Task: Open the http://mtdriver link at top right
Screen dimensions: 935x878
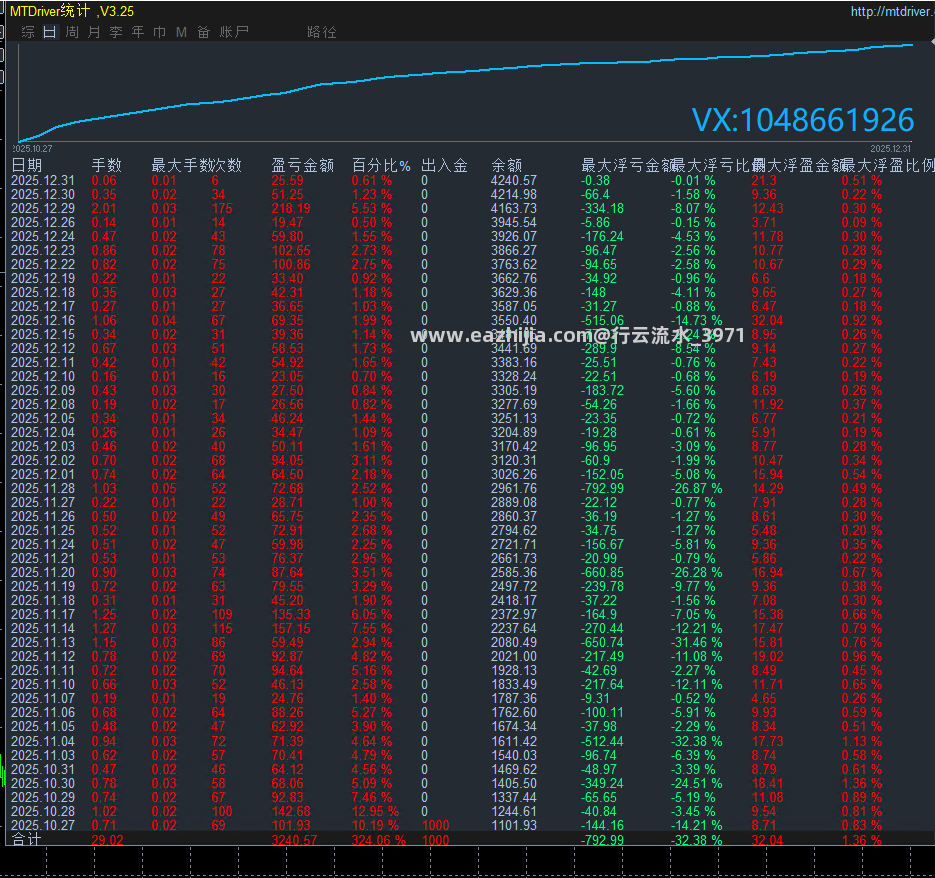Action: [x=891, y=11]
